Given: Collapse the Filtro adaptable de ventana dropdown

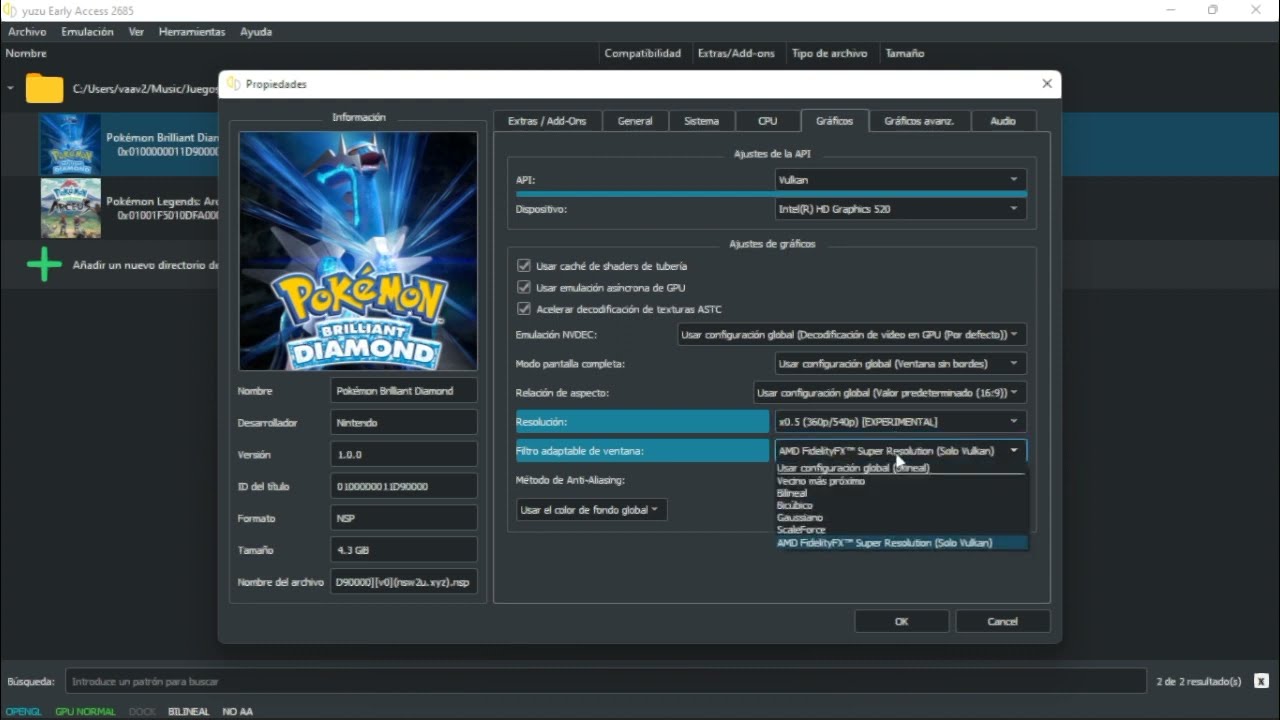Looking at the screenshot, I should point(900,451).
